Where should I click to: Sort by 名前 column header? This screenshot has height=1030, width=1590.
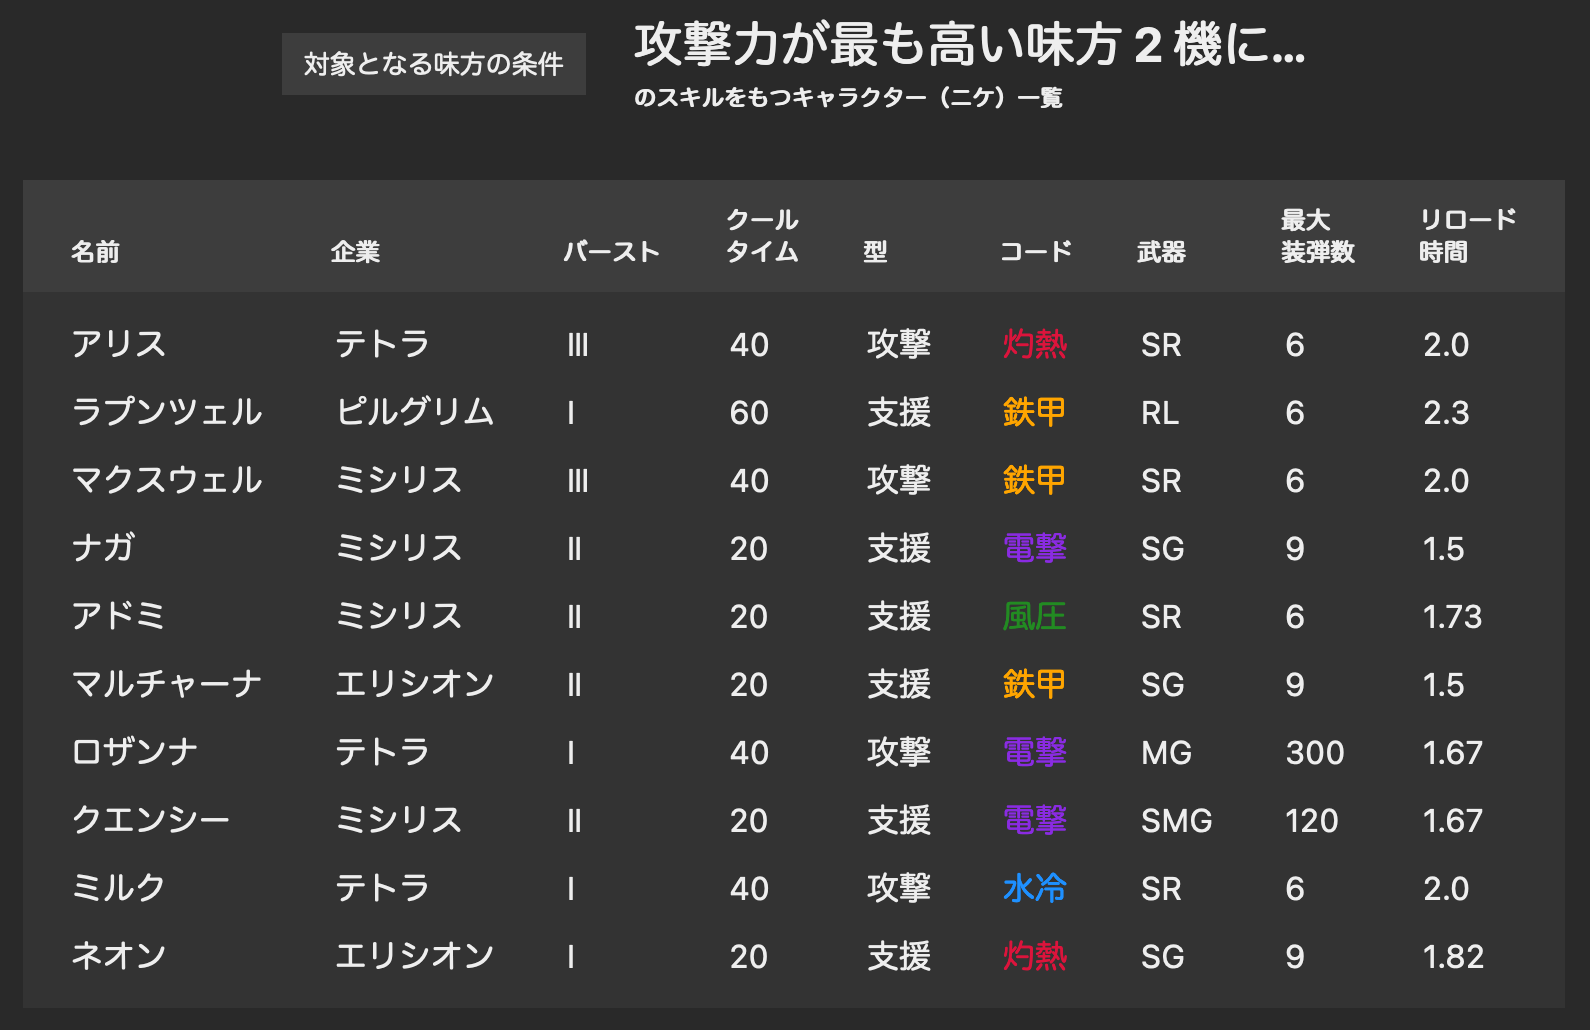tap(95, 252)
